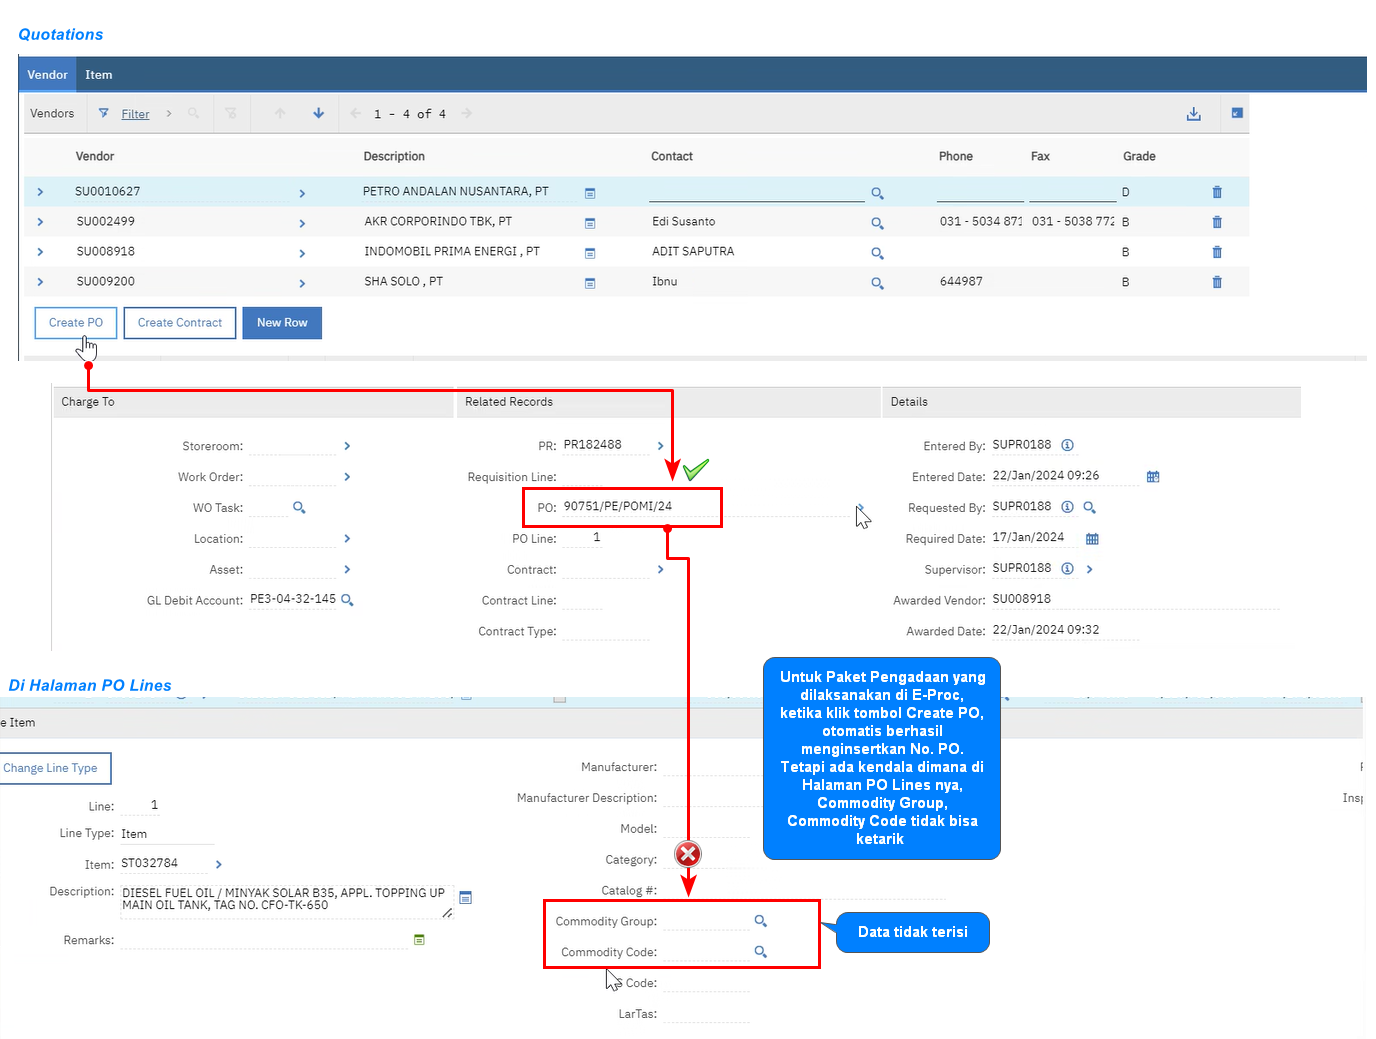This screenshot has width=1376, height=1039.
Task: Open GL Debit Account search icon
Action: pyautogui.click(x=347, y=600)
